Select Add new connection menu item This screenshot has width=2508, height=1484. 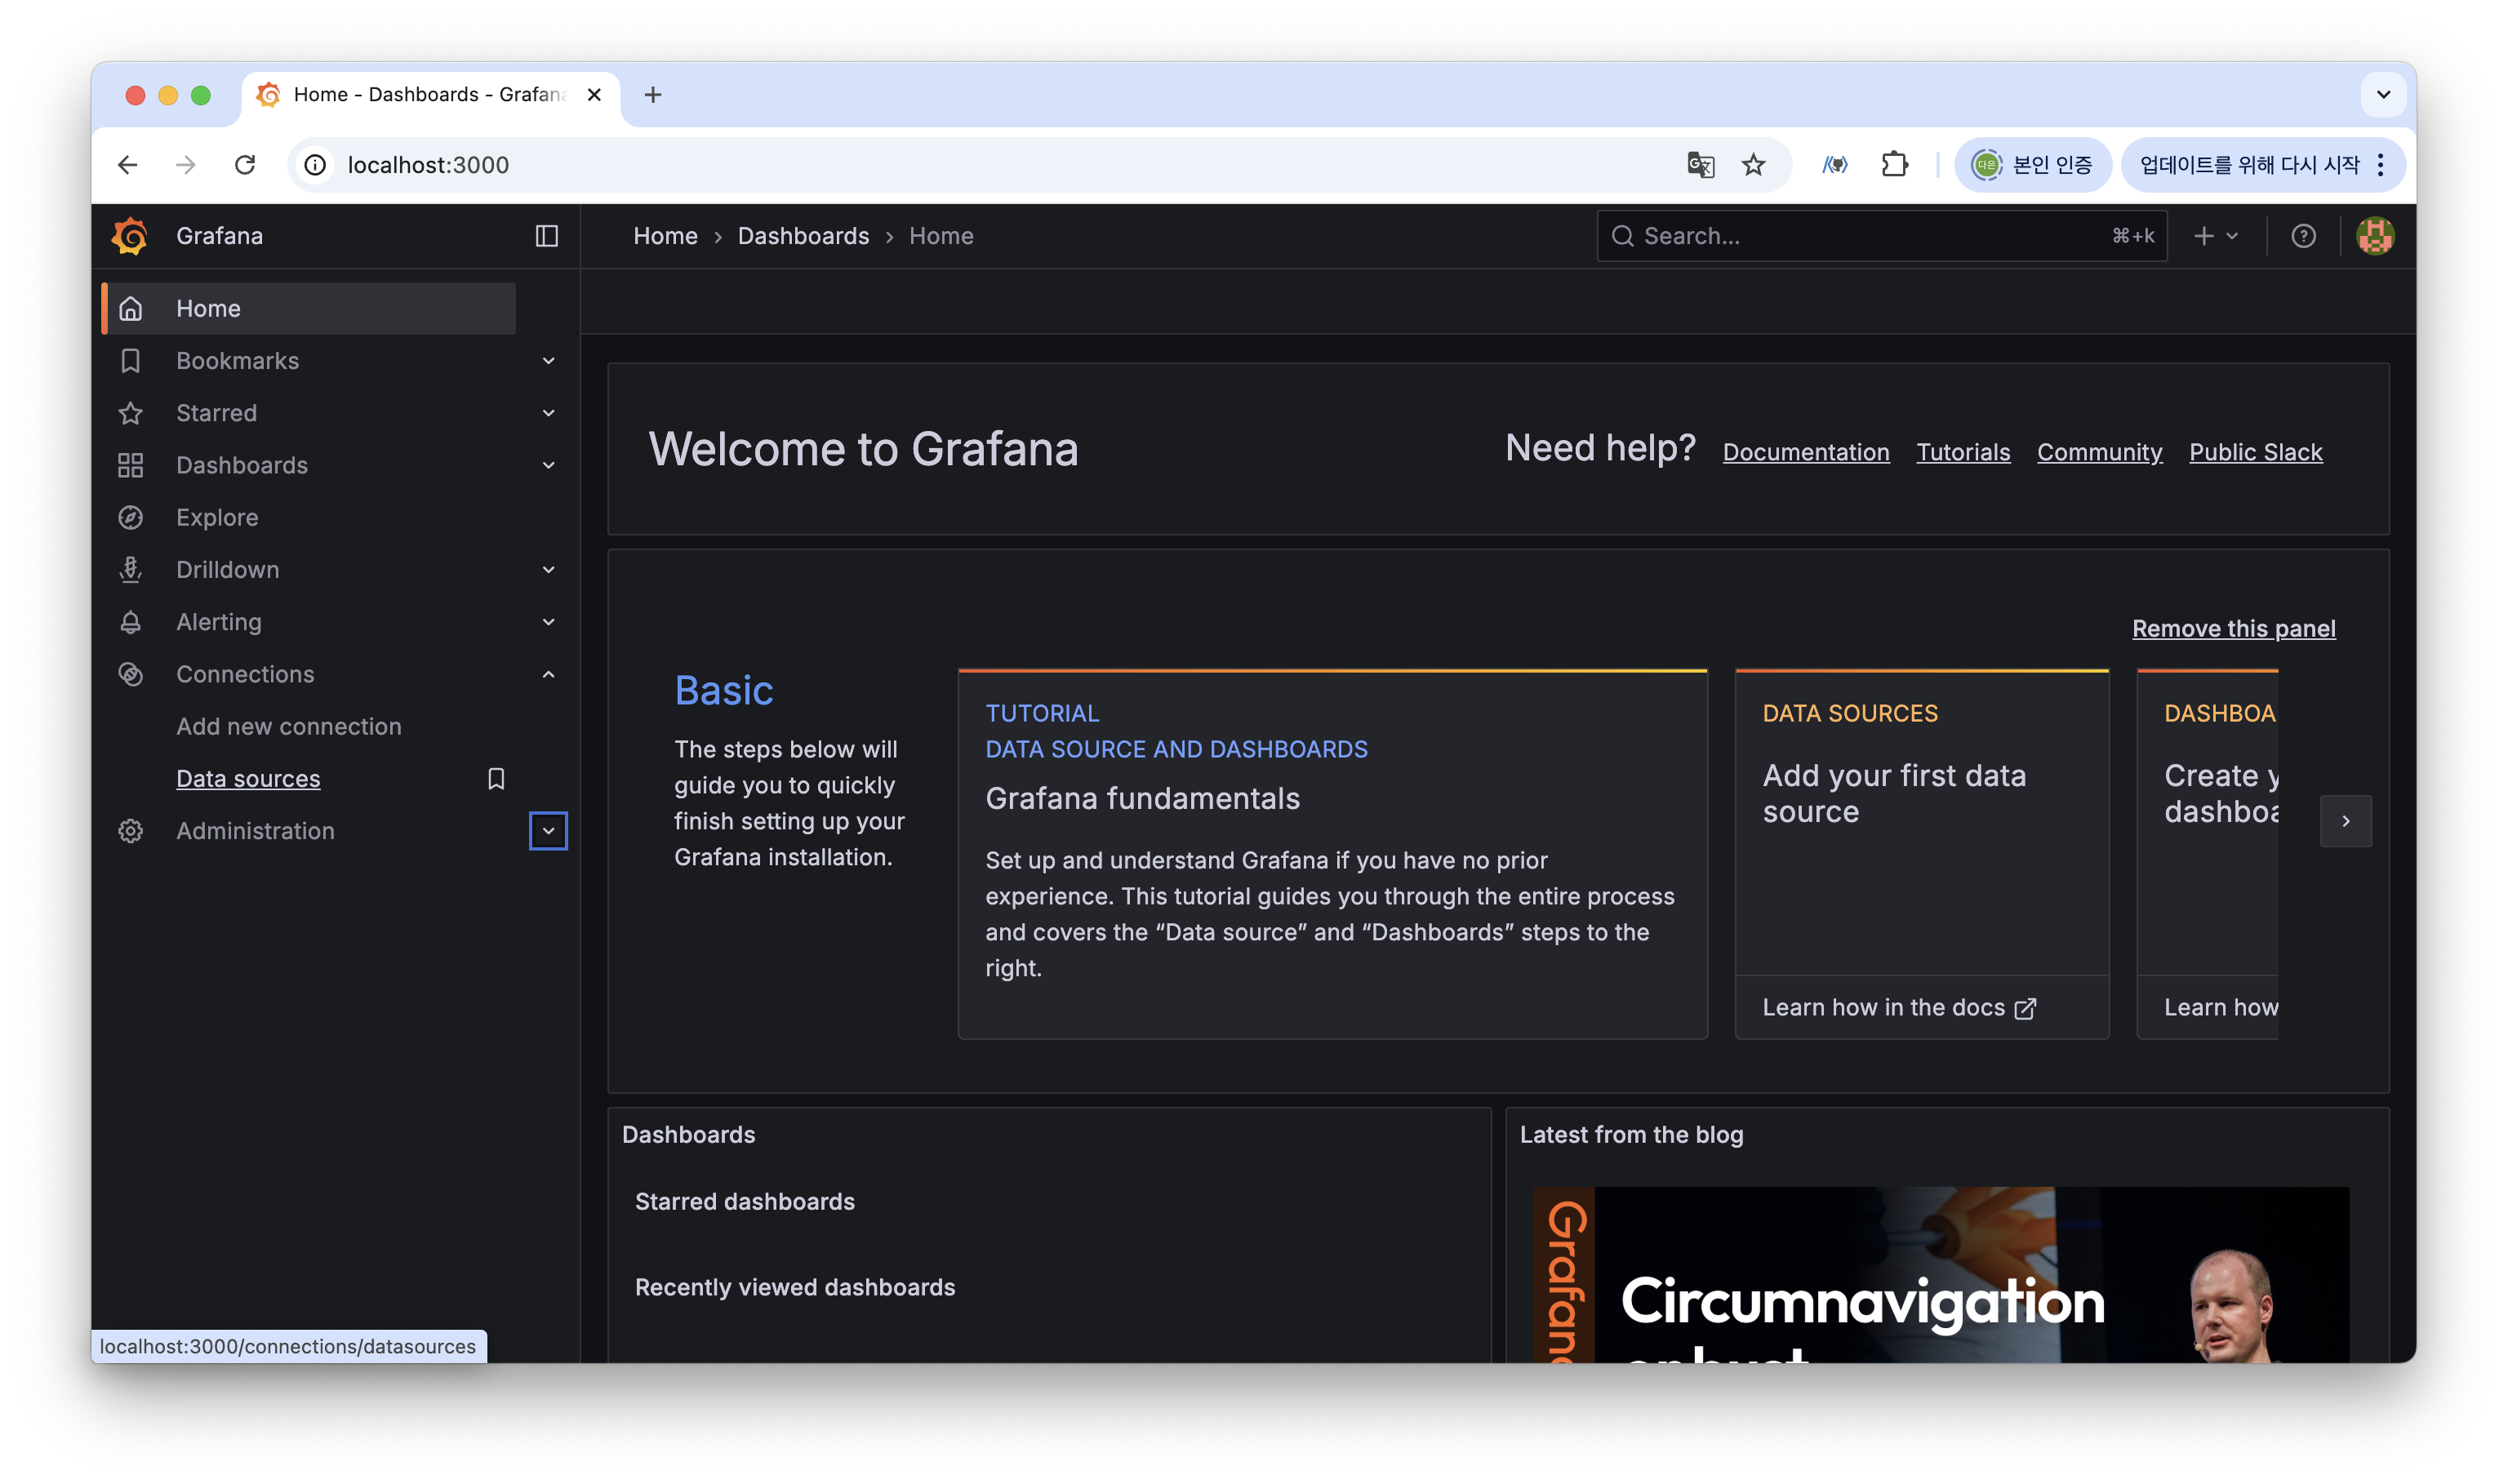[289, 726]
